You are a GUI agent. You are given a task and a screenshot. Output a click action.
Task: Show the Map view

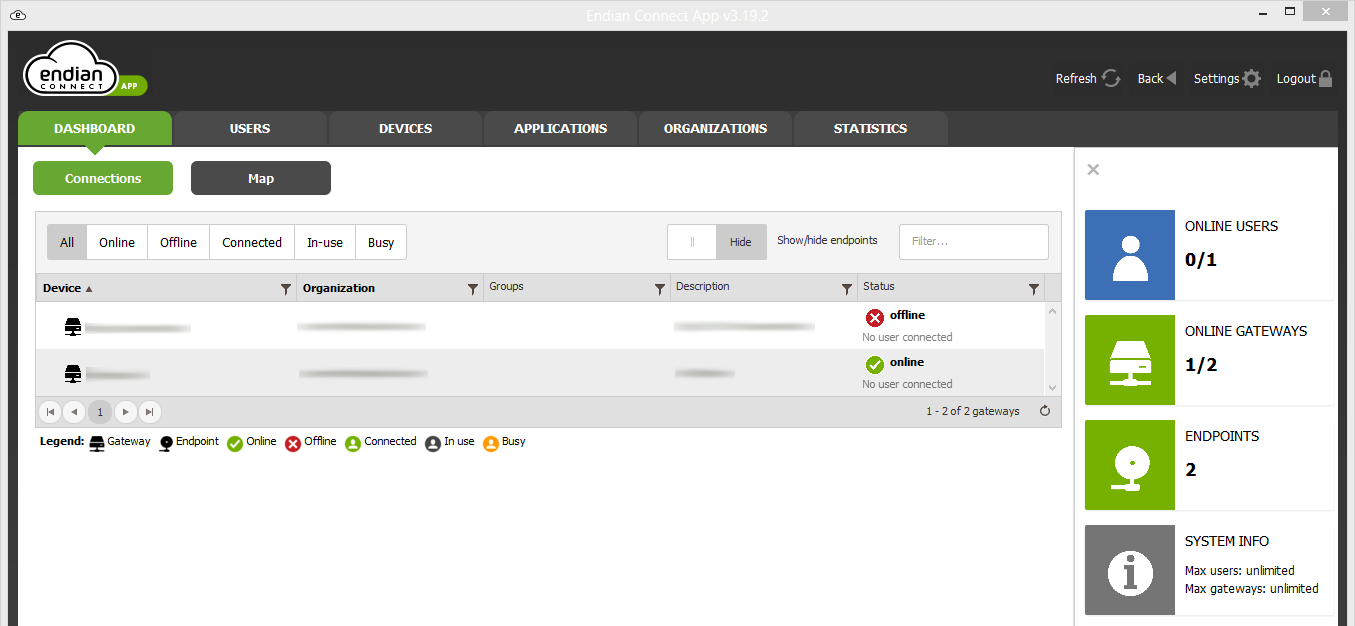click(x=261, y=178)
